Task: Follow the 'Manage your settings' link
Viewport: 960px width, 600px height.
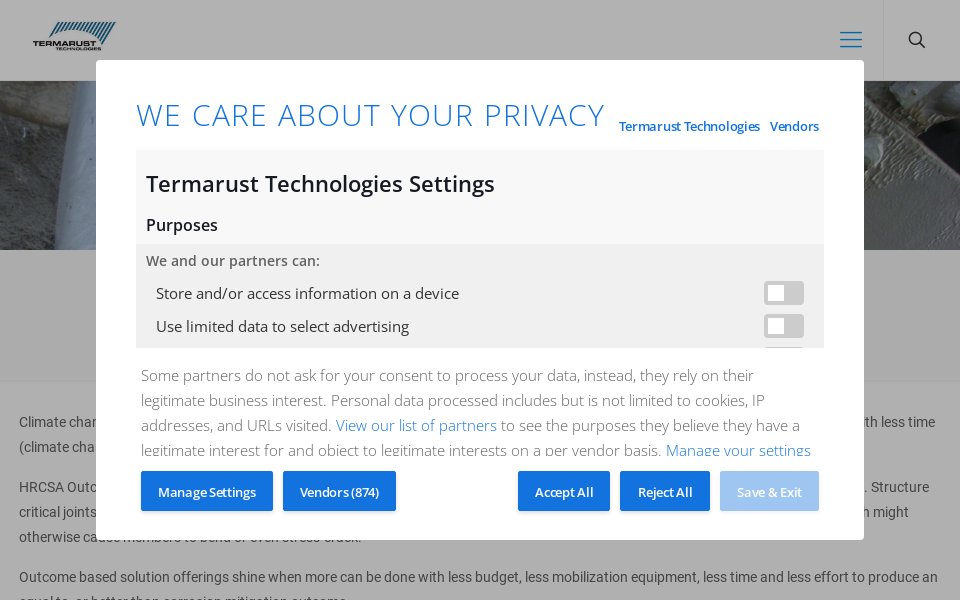Action: [x=738, y=451]
